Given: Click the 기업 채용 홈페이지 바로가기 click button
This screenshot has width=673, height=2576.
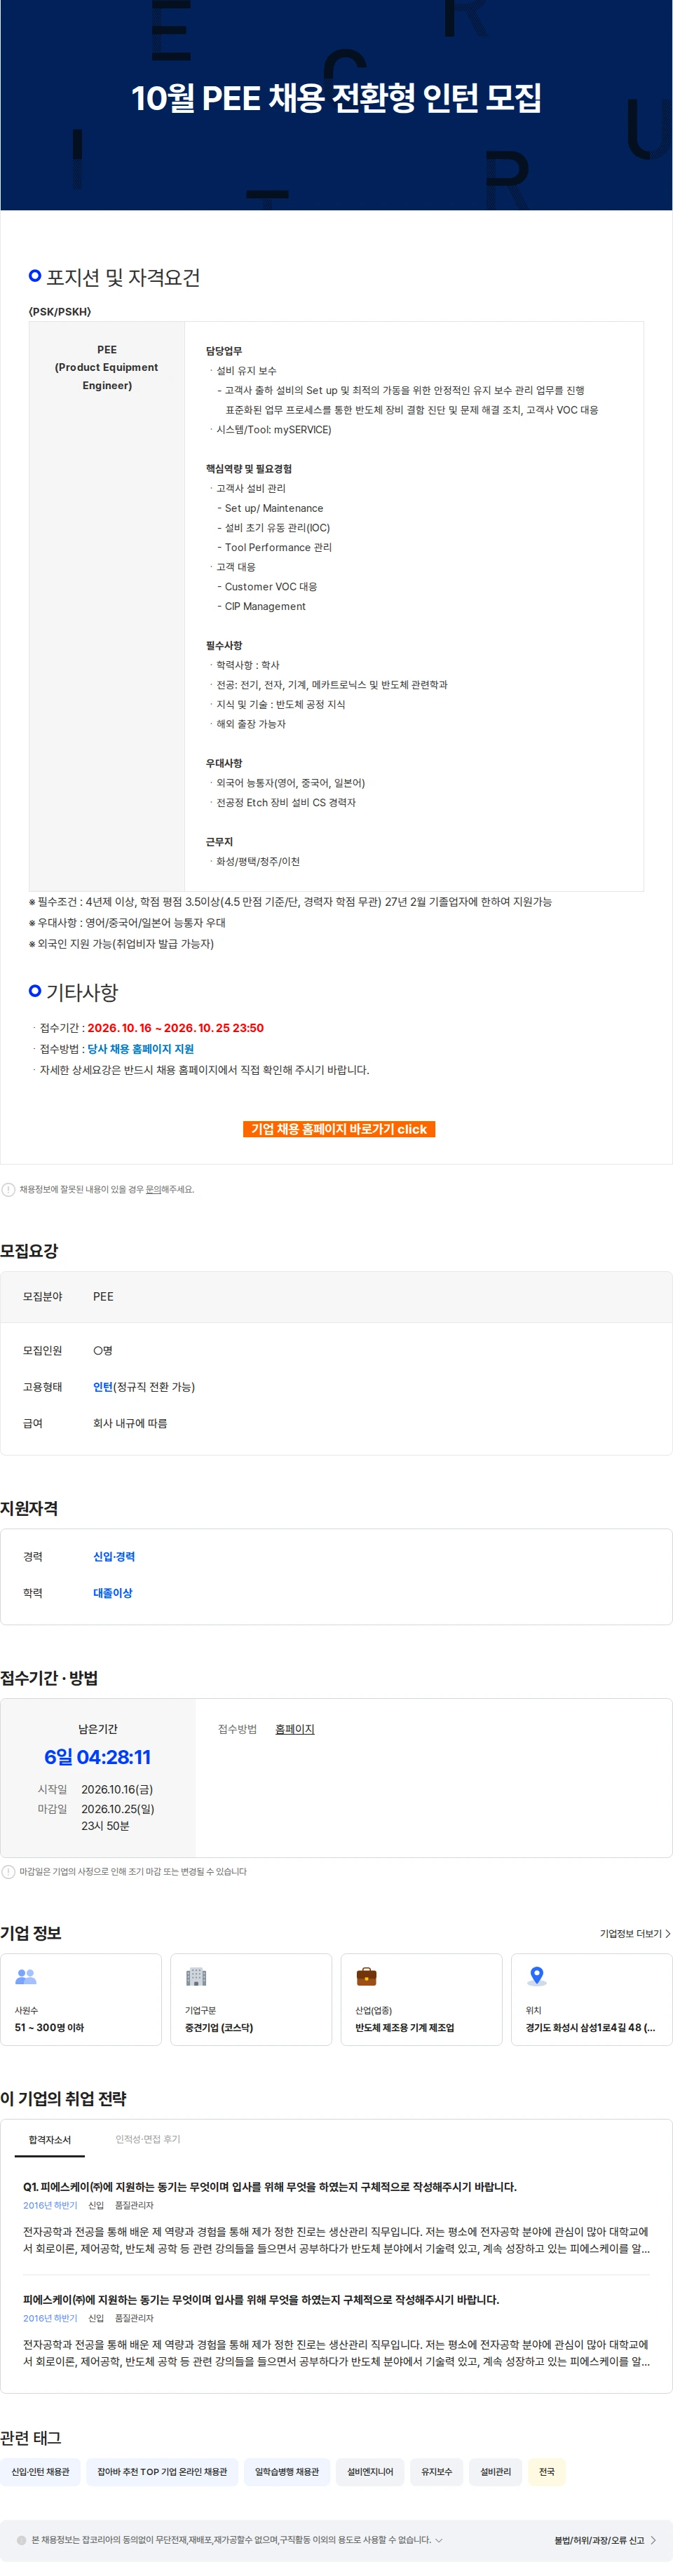Looking at the screenshot, I should 338,1129.
